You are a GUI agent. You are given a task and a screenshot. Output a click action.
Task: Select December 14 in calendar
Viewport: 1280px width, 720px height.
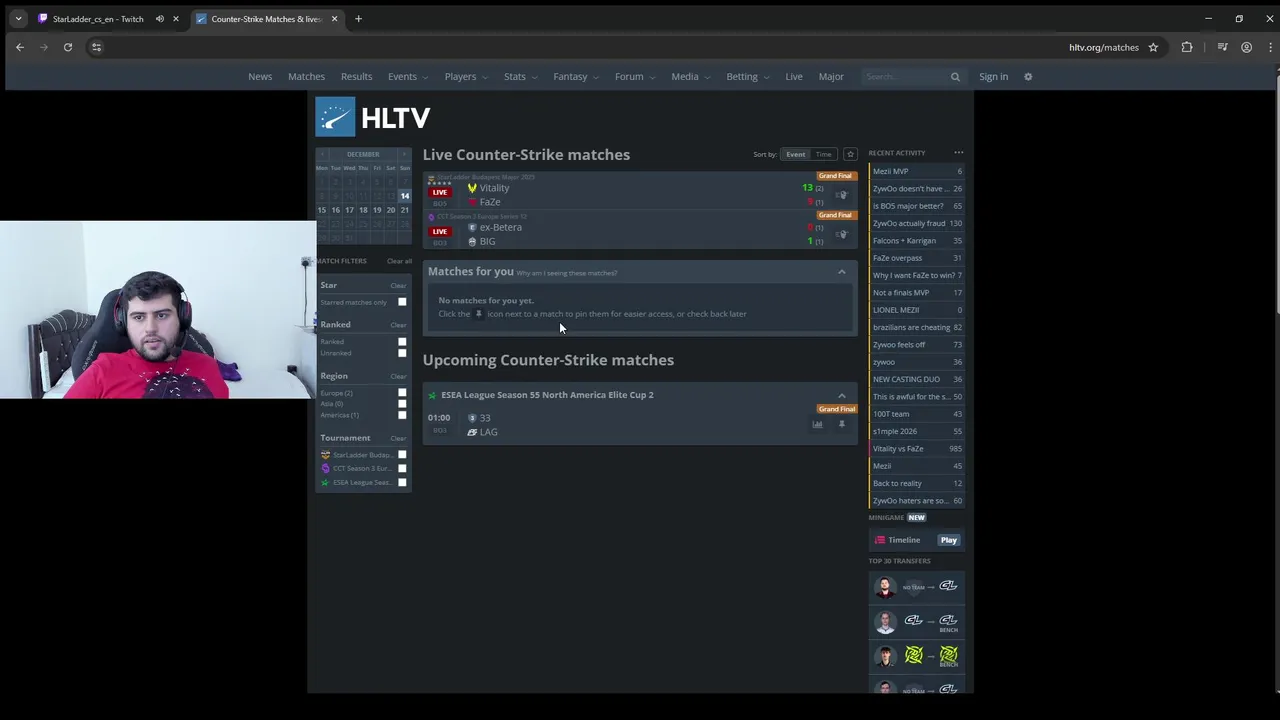click(x=404, y=196)
